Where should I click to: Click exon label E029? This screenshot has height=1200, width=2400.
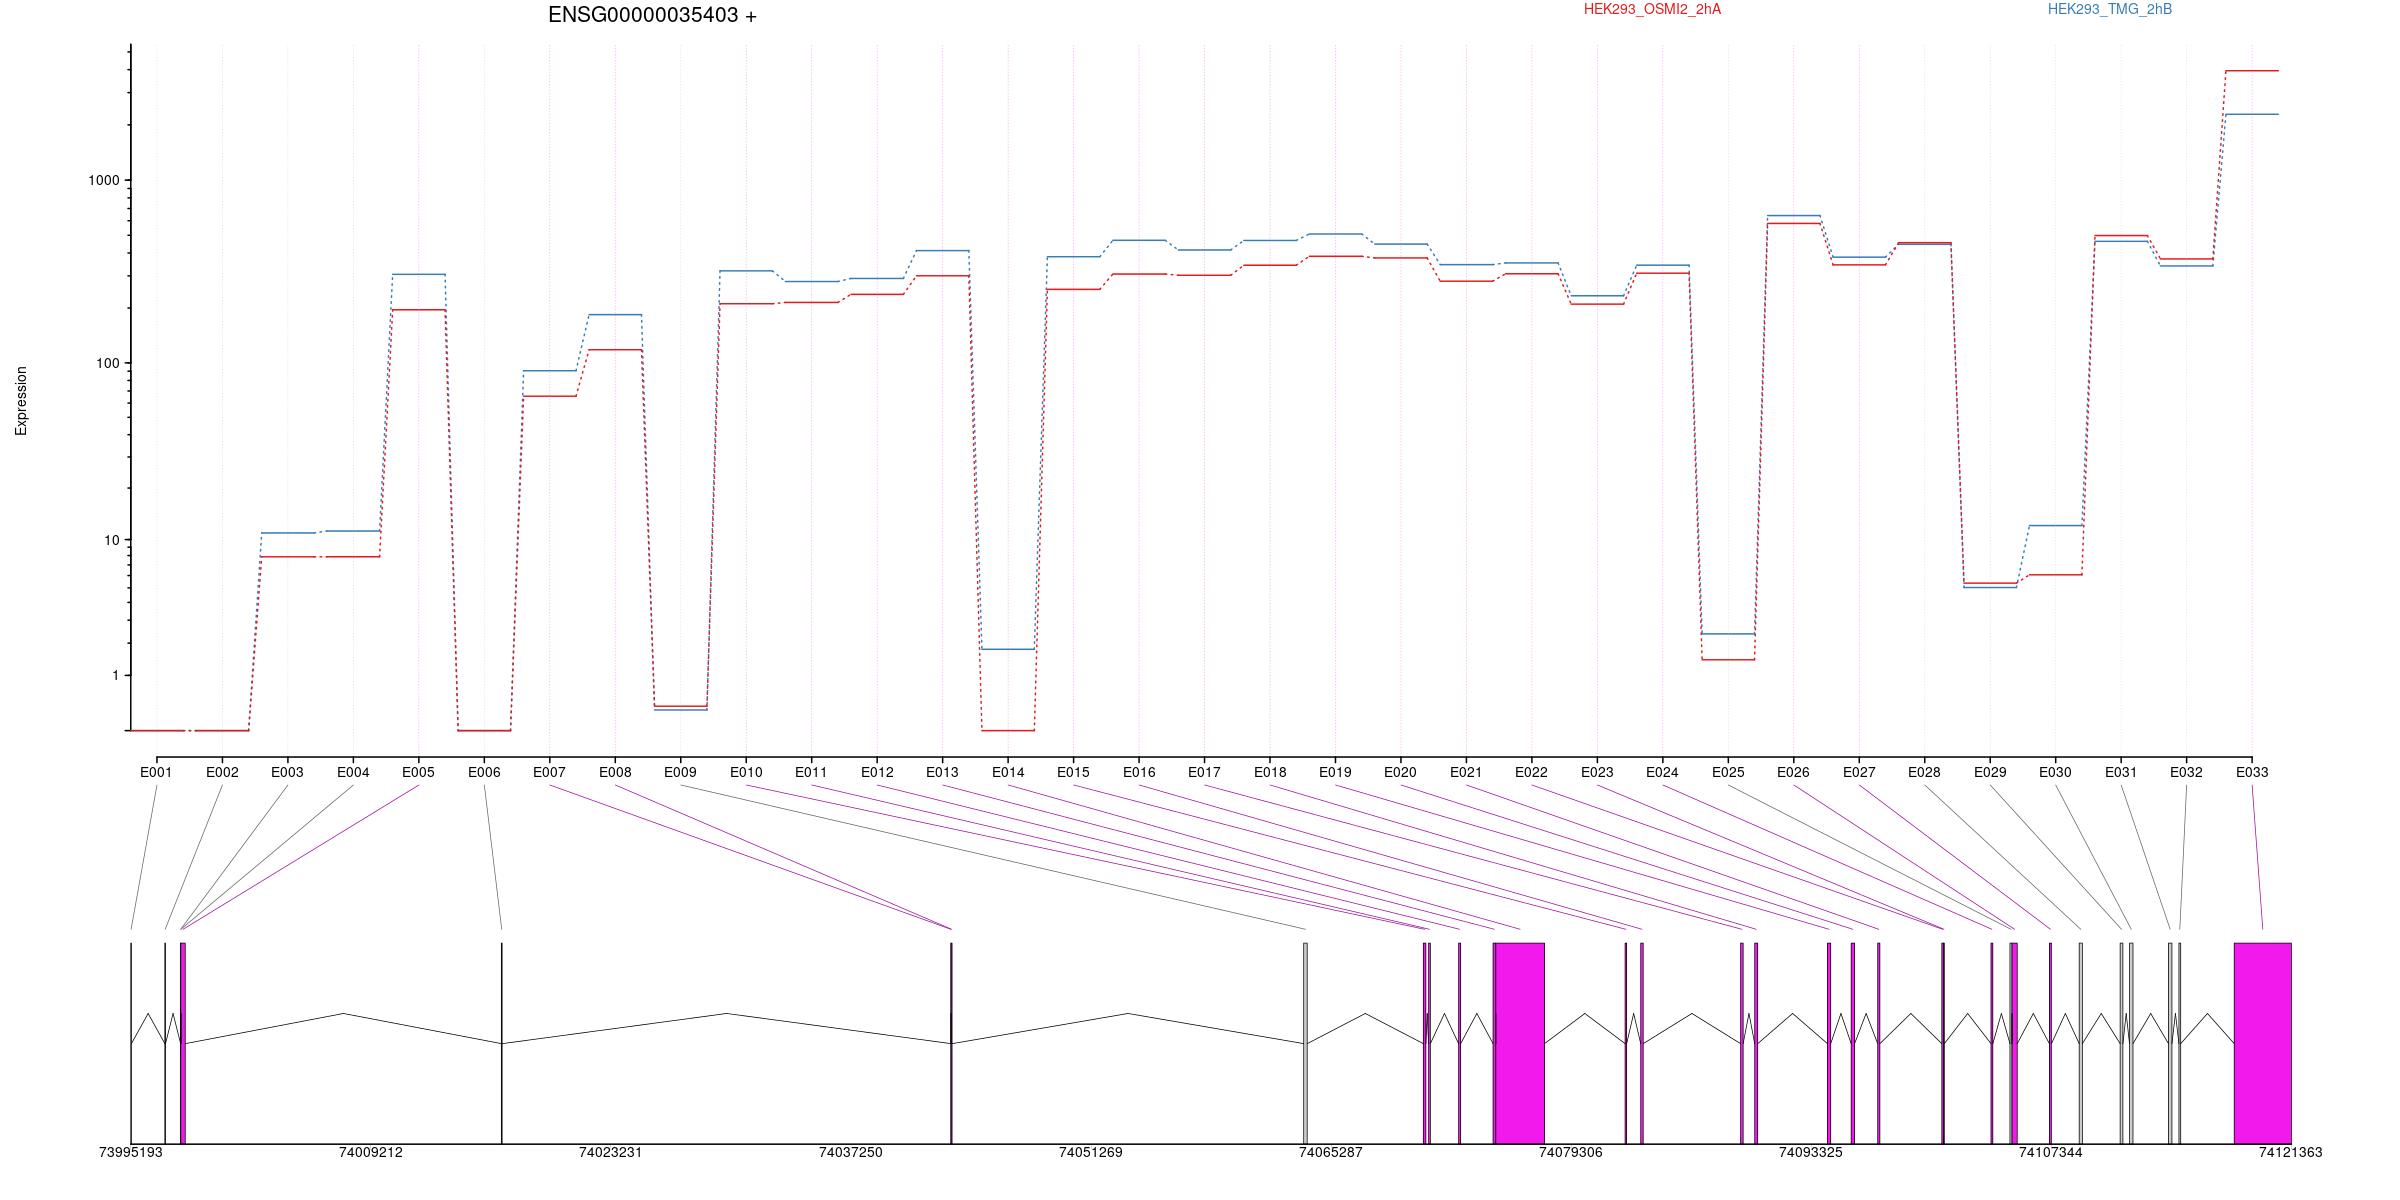pyautogui.click(x=1990, y=772)
